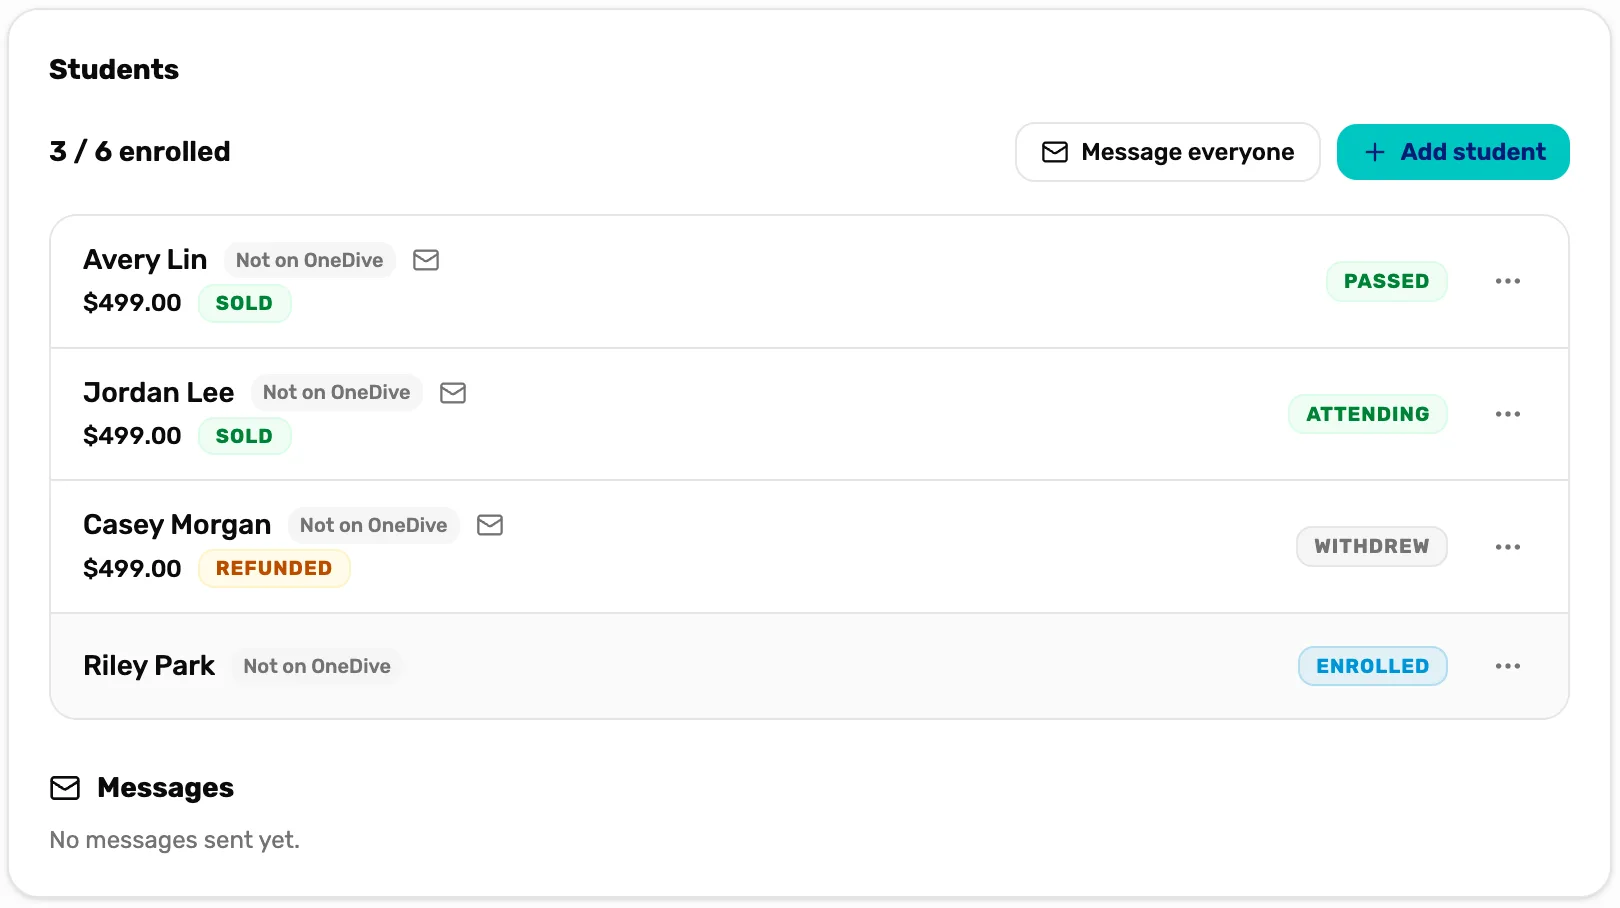Screen dimensions: 1620x908
Task: Click the ATTENDING status badge
Action: (x=1367, y=414)
